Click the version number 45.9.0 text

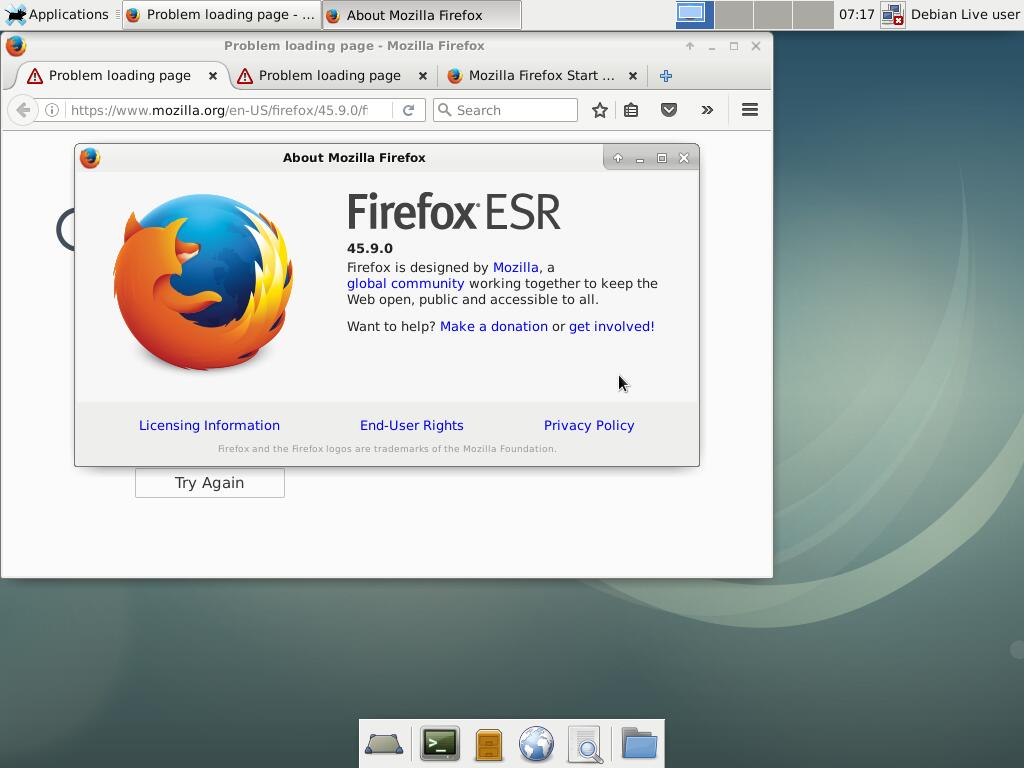(370, 248)
